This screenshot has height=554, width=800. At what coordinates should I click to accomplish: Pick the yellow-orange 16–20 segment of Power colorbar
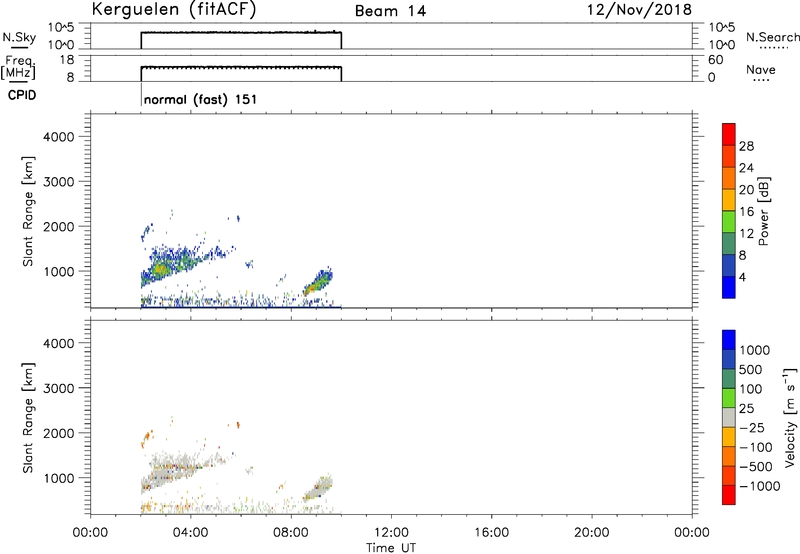pyautogui.click(x=729, y=200)
